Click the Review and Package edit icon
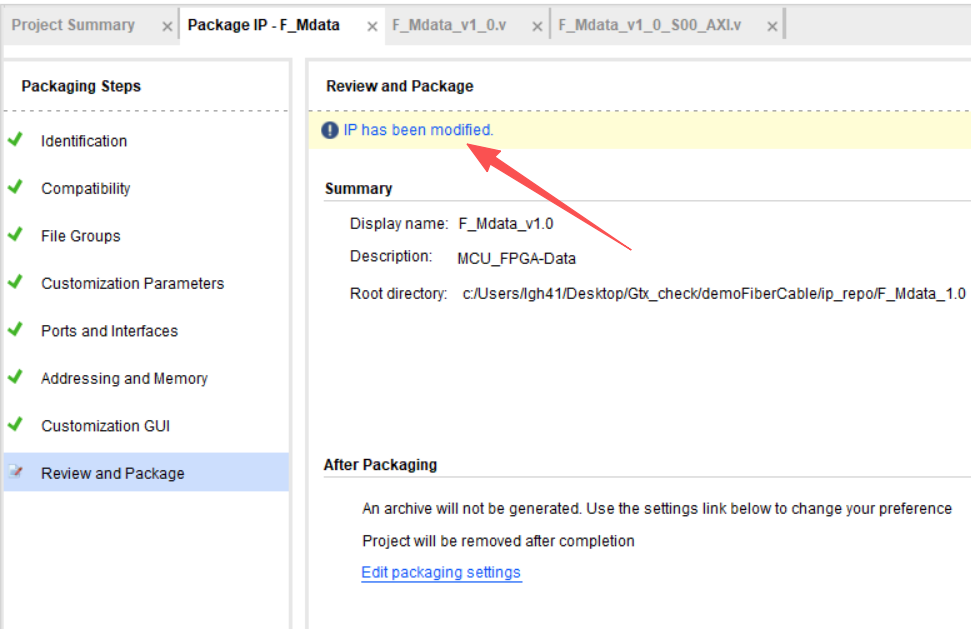This screenshot has width=971, height=629. pyautogui.click(x=15, y=472)
